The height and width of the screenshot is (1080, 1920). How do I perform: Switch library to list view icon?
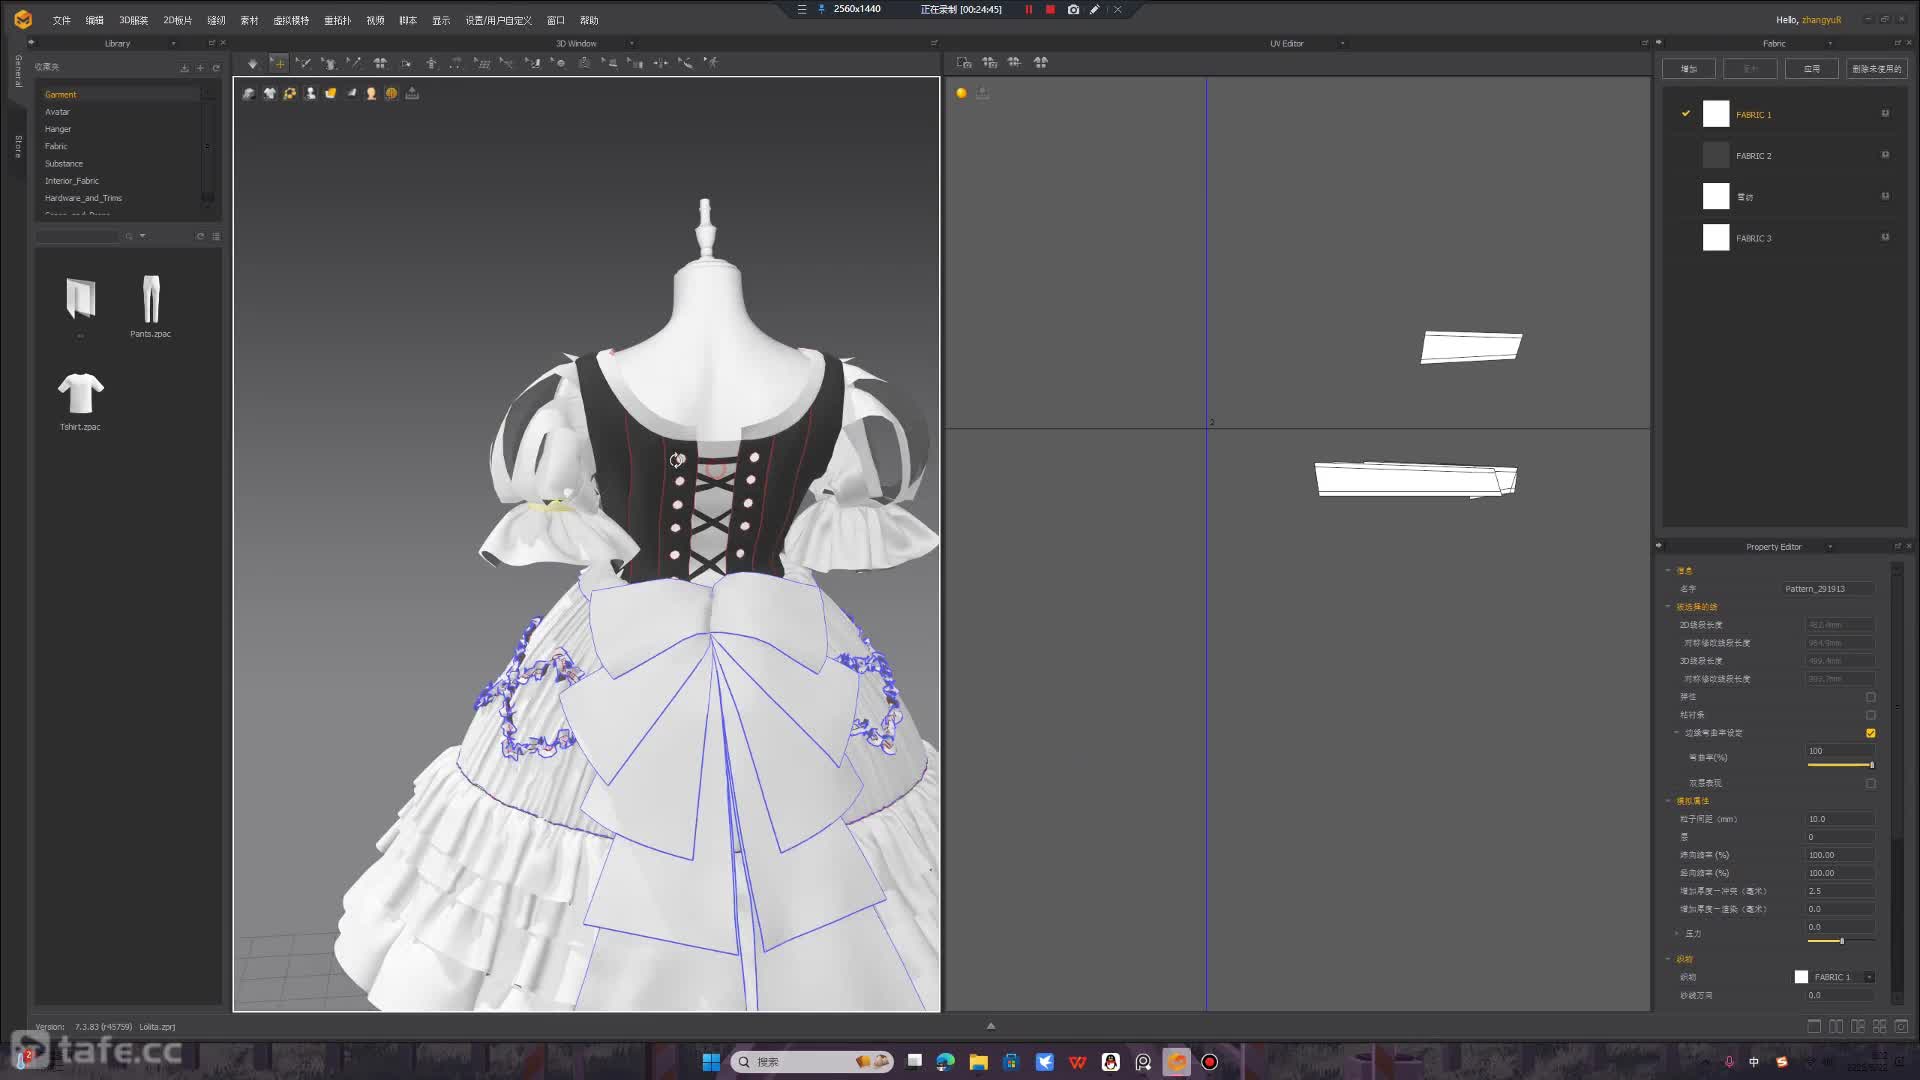[x=216, y=236]
